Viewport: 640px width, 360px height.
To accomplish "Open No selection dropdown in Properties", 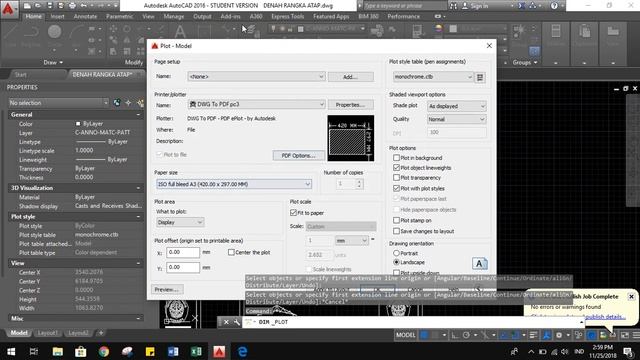I will click(59, 103).
